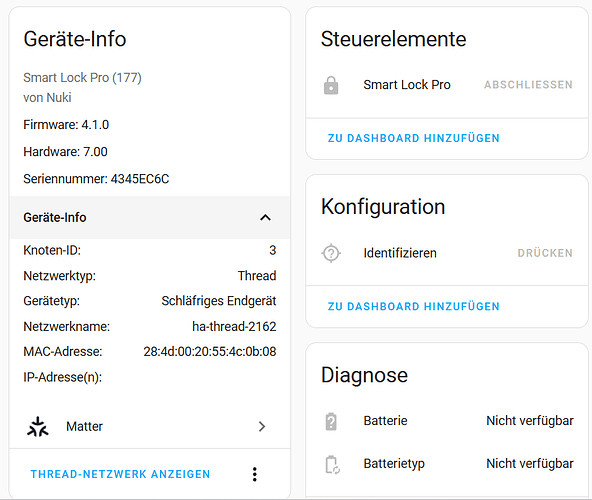Click the Matter logo icon

[x=38, y=427]
